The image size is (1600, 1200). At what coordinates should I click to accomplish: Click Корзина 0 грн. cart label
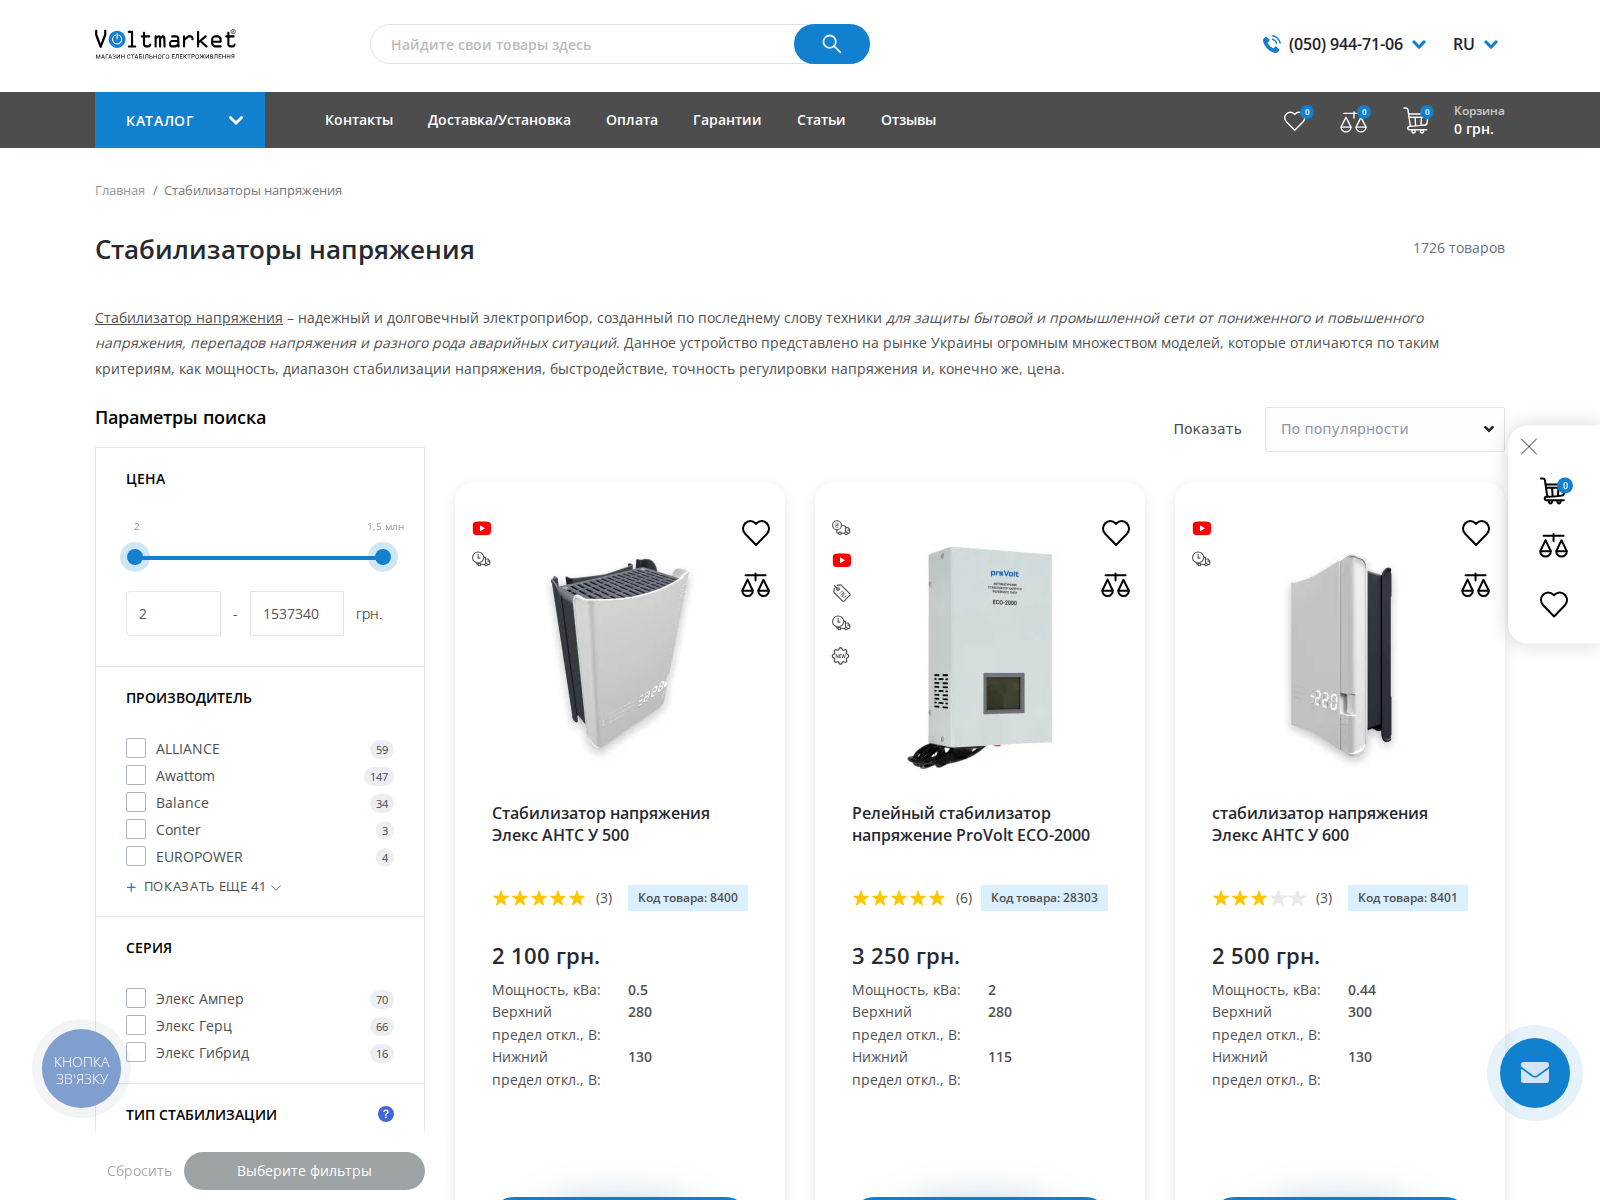point(1479,120)
